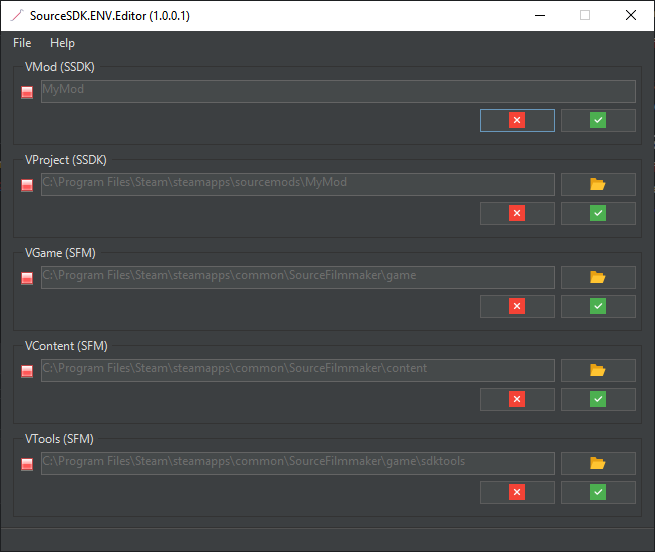This screenshot has height=552, width=655.
Task: Click red X button in VGame section
Action: (x=517, y=306)
